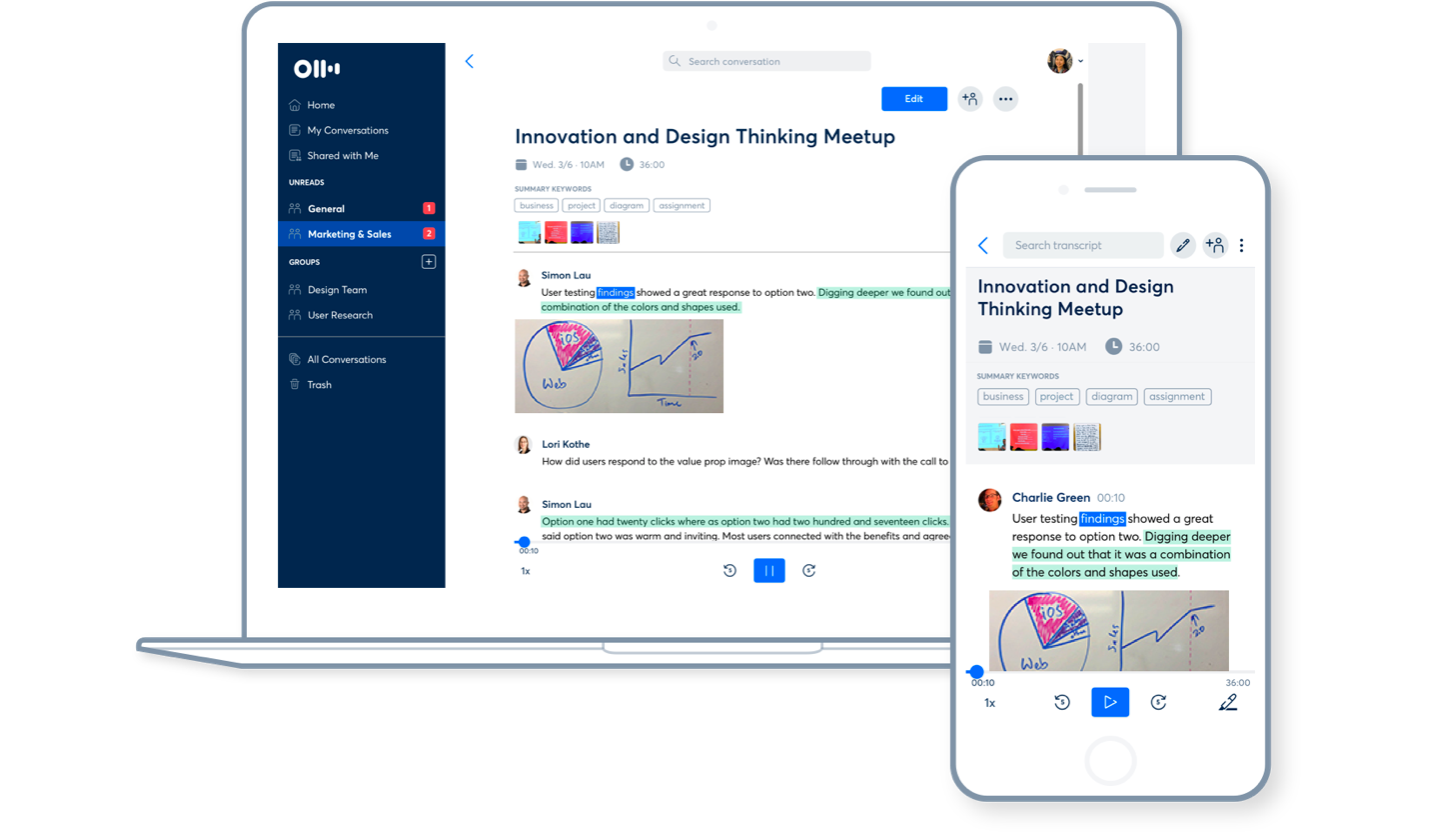Viewport: 1437px width, 833px height.
Task: Open the three-dot more options on laptop
Action: (1005, 99)
